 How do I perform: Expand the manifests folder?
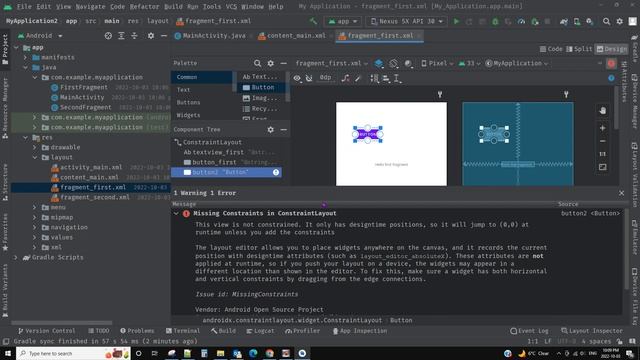click(x=25, y=58)
